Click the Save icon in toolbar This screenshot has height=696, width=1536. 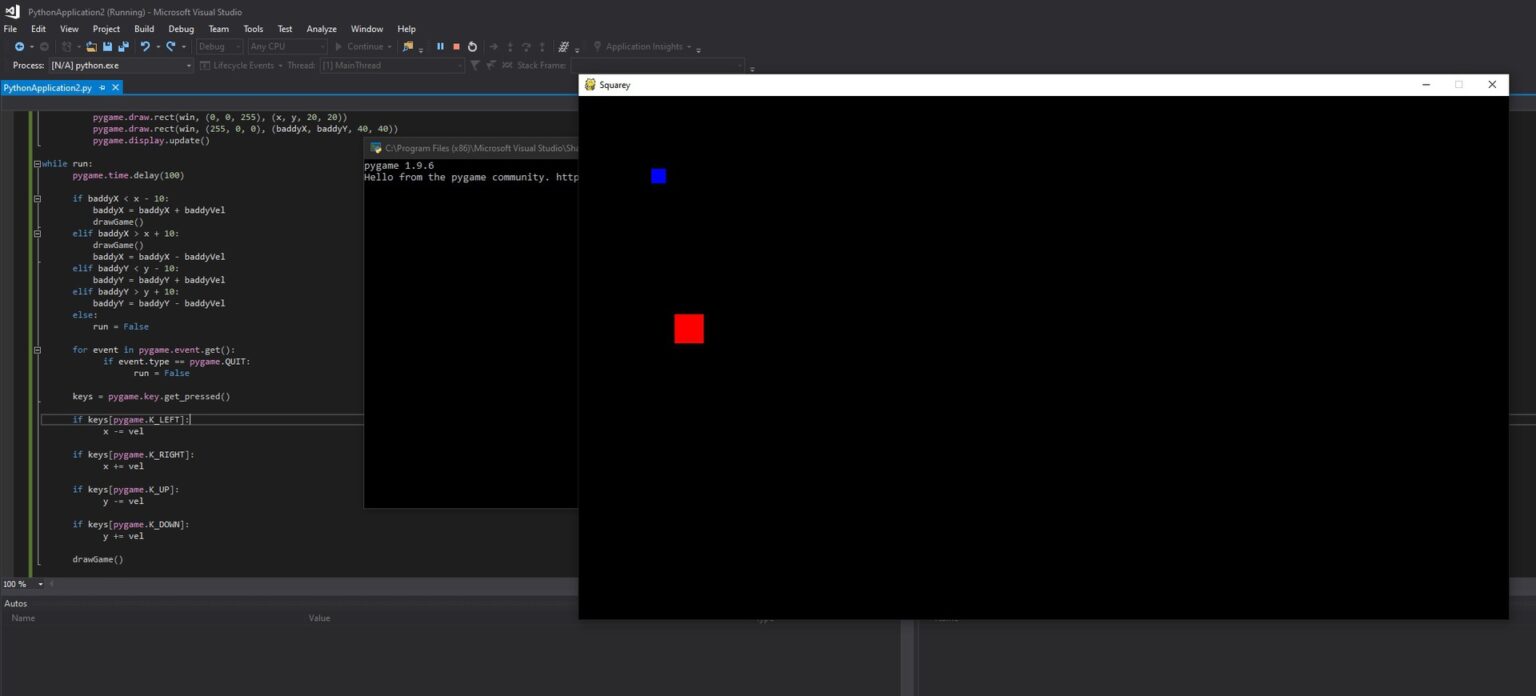(107, 47)
